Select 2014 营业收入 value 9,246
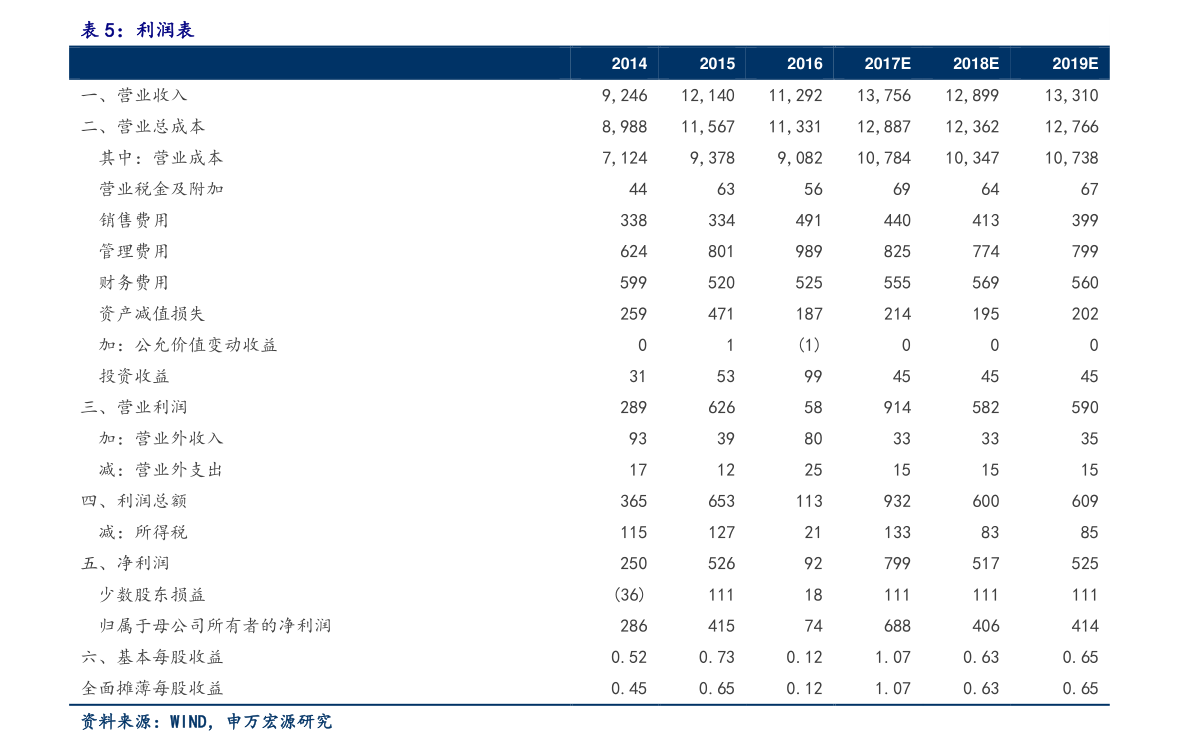This screenshot has height=751, width=1191. pyautogui.click(x=625, y=96)
